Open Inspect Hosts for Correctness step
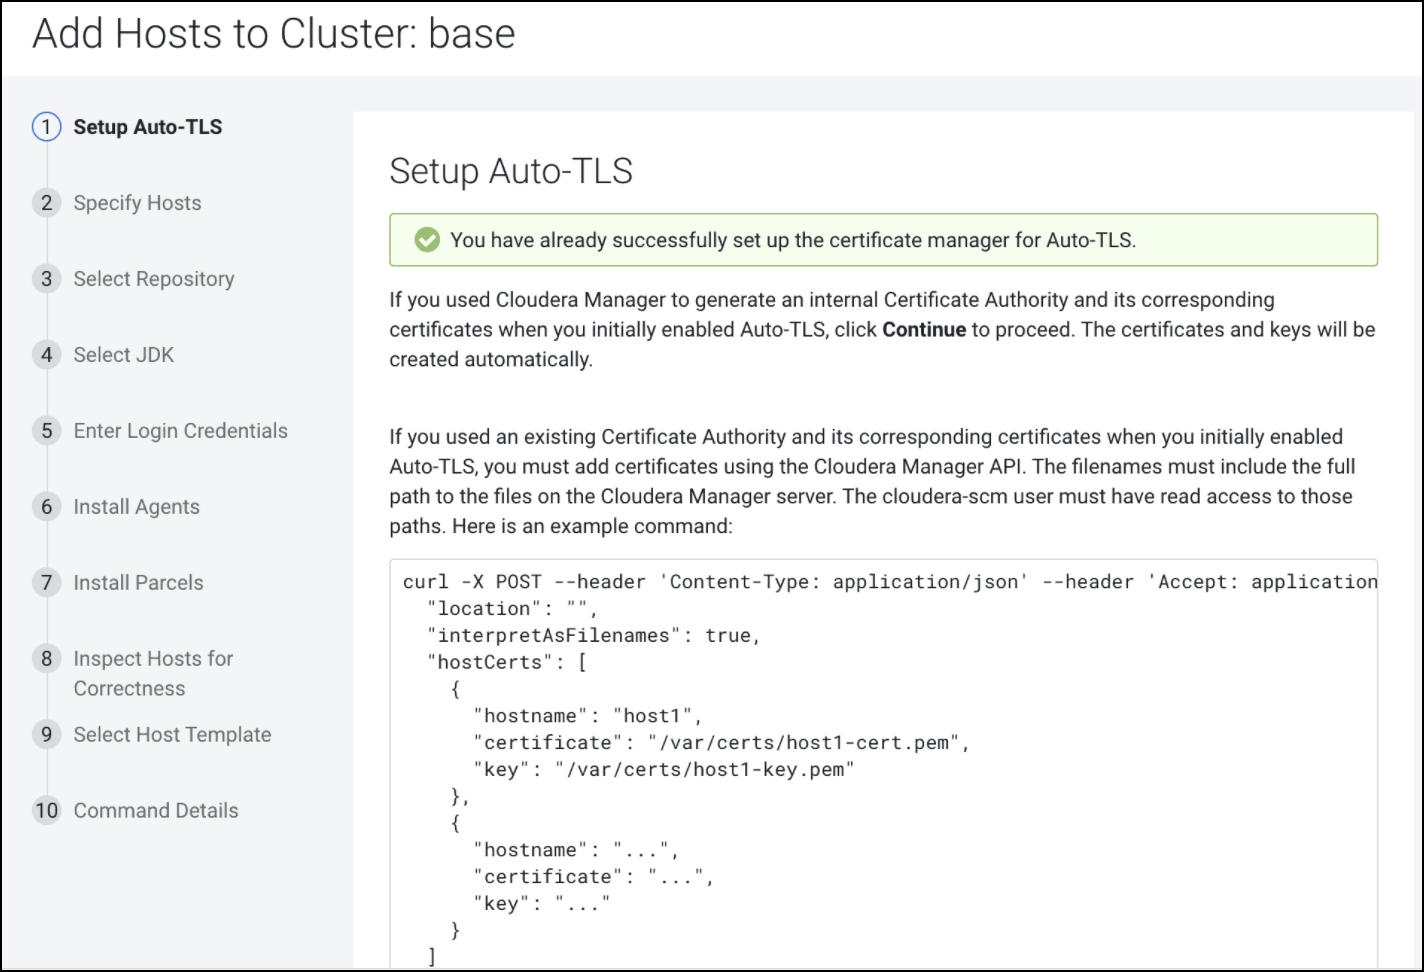The height and width of the screenshot is (972, 1424). coord(153,673)
